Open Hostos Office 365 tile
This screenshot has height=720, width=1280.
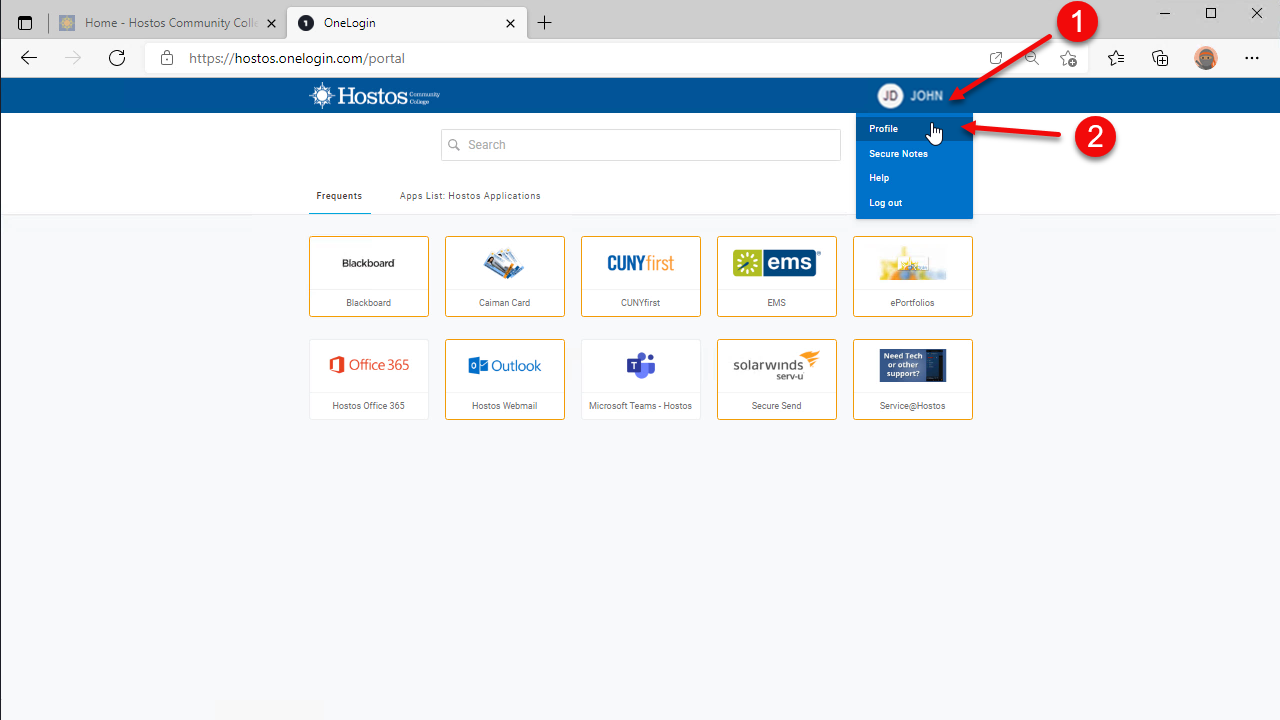point(368,379)
